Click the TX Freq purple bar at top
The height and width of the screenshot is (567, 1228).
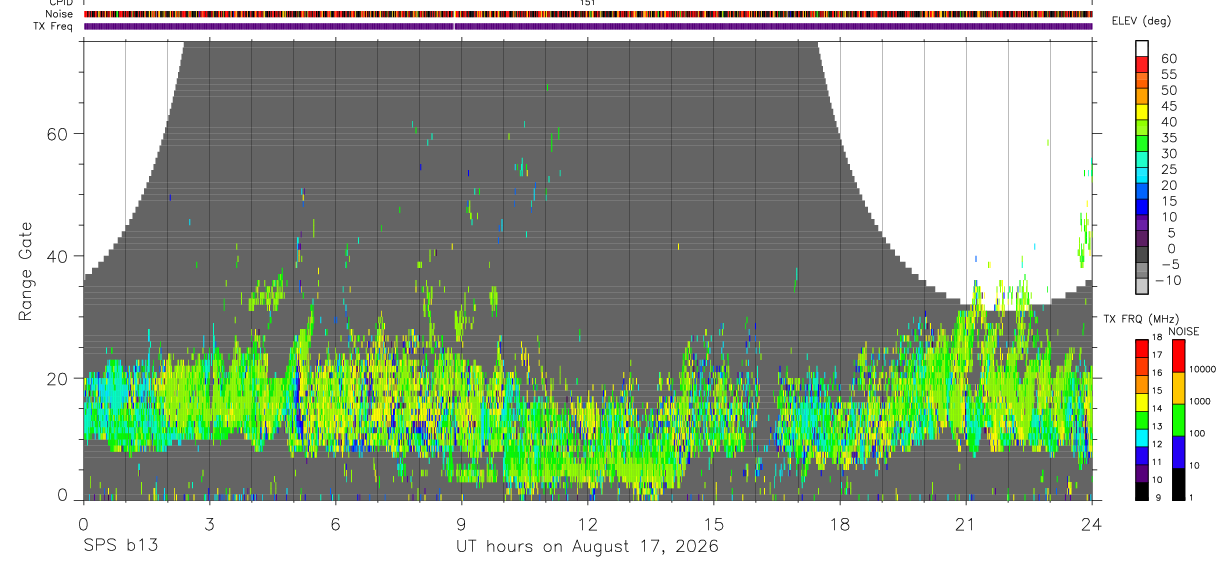588,26
